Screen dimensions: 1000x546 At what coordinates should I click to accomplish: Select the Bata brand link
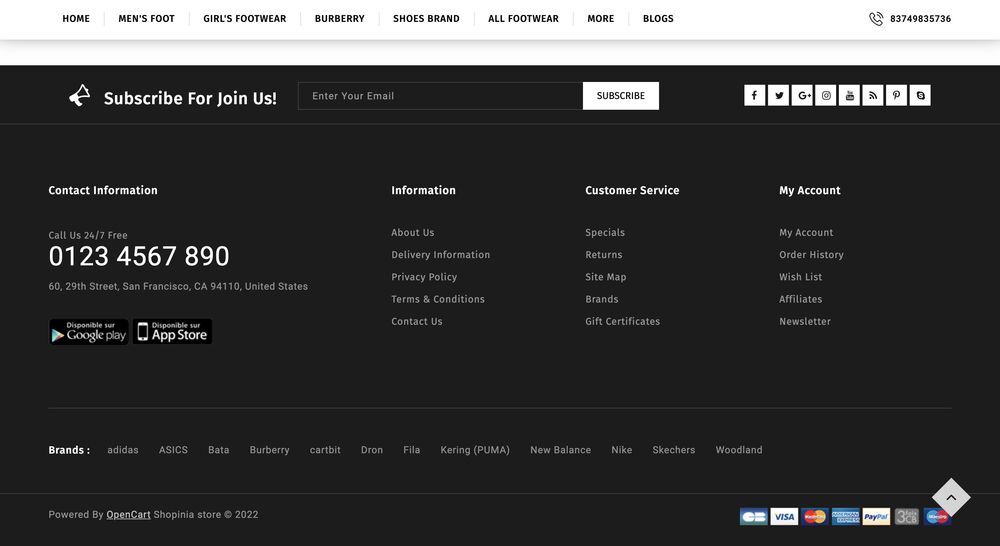click(x=219, y=450)
